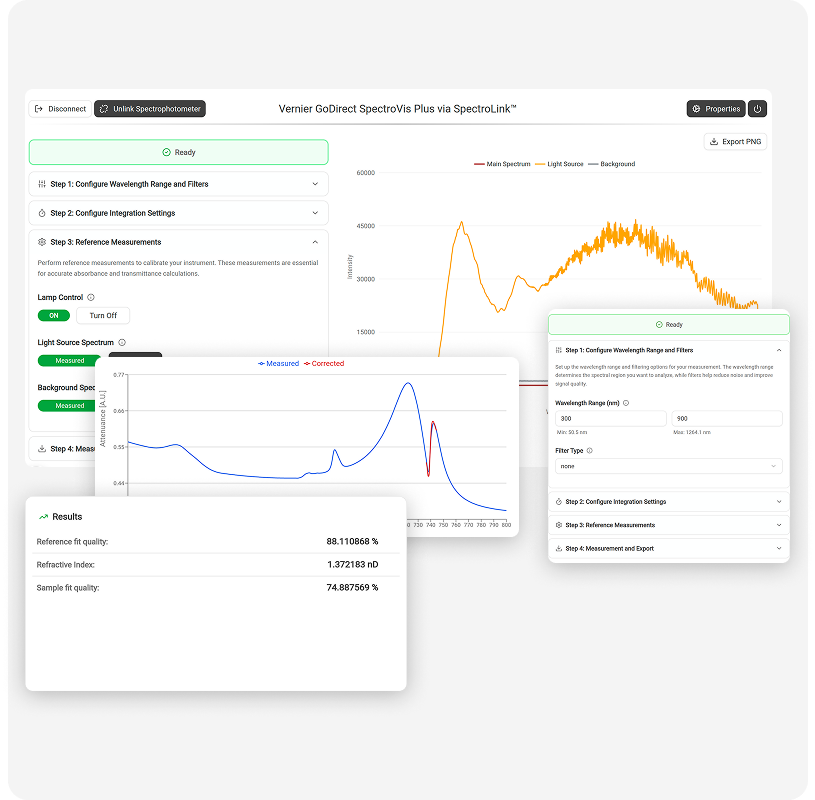Click the Results chart icon

point(44,516)
